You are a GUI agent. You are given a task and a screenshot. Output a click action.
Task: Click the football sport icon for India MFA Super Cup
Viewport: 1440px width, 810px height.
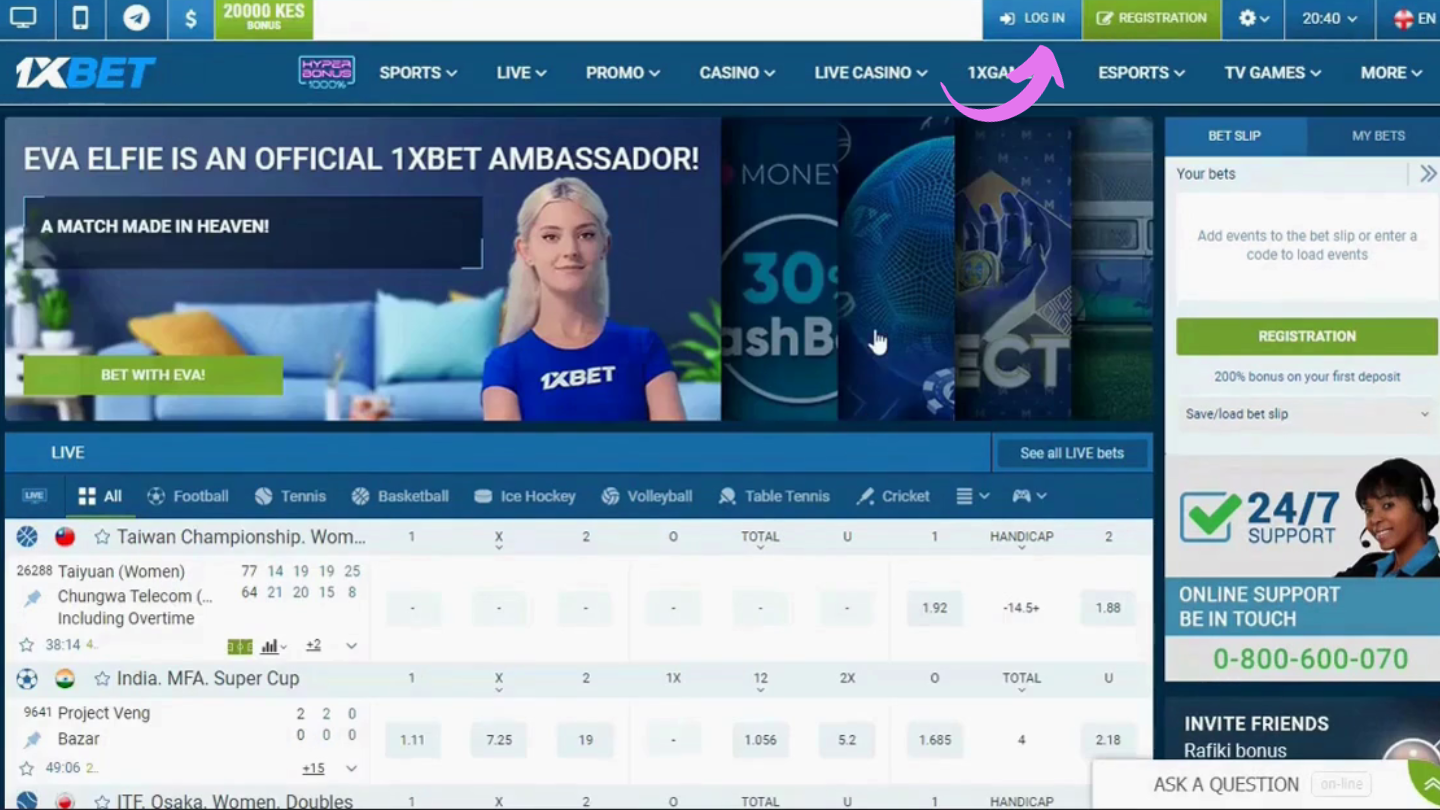pos(27,678)
